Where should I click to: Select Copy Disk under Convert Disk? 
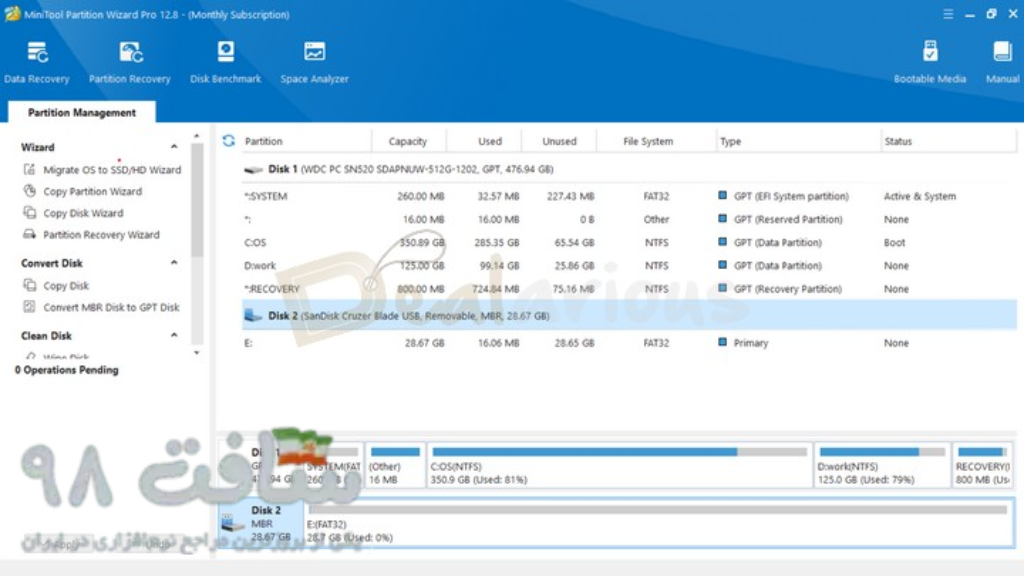click(66, 285)
